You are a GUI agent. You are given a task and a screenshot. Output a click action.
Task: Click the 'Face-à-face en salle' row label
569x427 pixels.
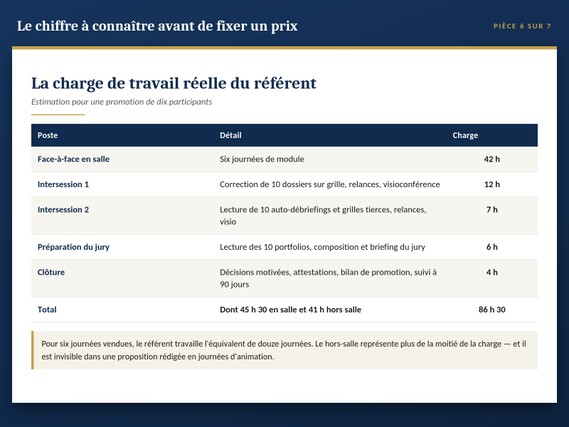tap(73, 159)
